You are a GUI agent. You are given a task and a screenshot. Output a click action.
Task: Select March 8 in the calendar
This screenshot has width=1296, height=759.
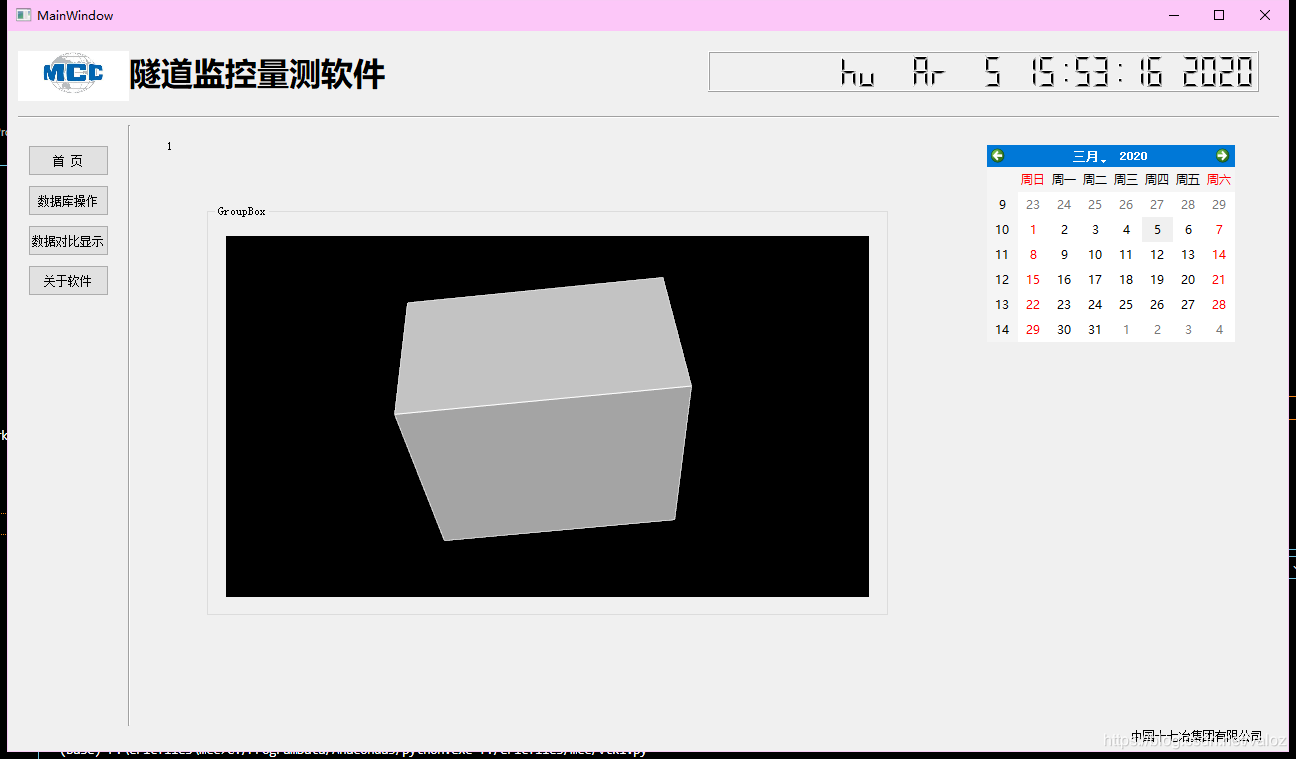pyautogui.click(x=1033, y=254)
